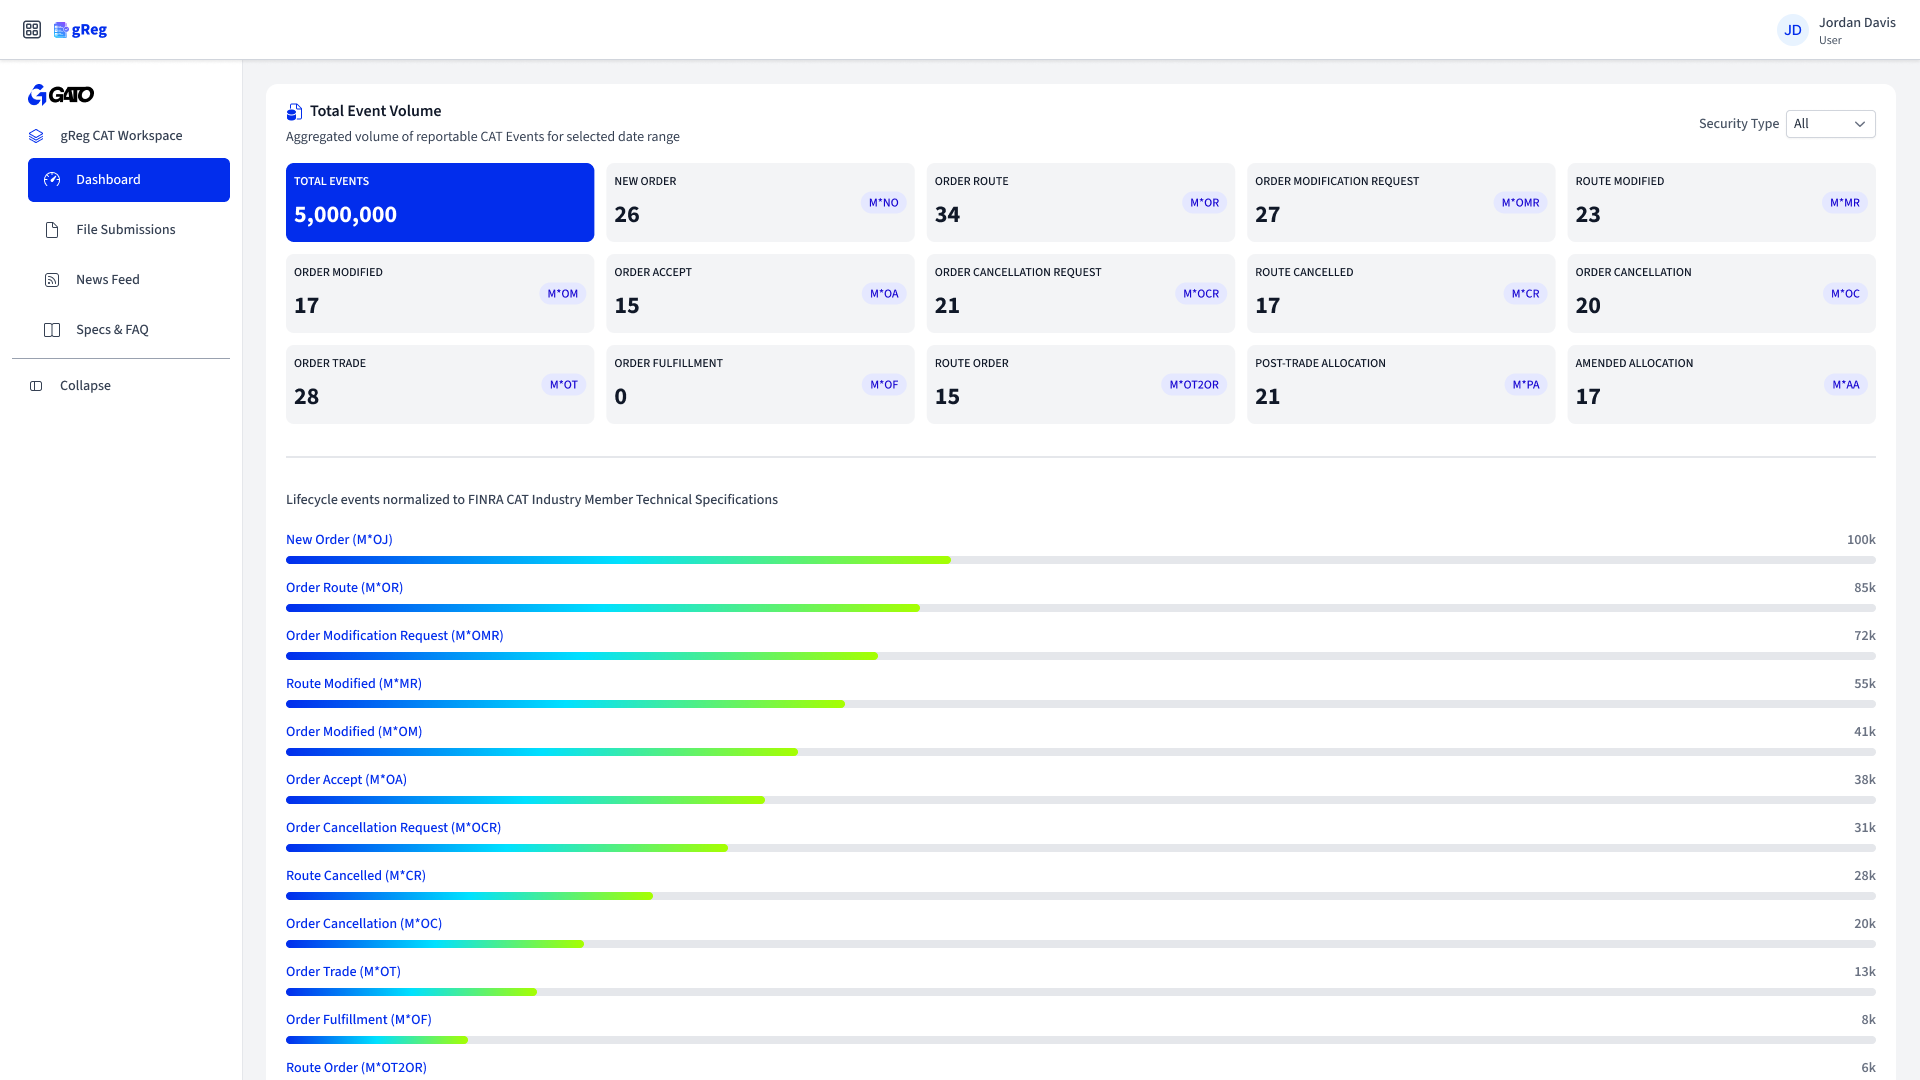The width and height of the screenshot is (1920, 1080).
Task: Click the Total Event Volume header icon
Action: [294, 111]
